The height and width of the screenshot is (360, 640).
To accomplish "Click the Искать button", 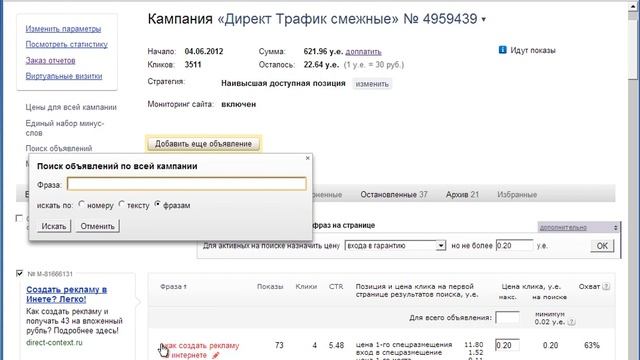I will (x=54, y=226).
